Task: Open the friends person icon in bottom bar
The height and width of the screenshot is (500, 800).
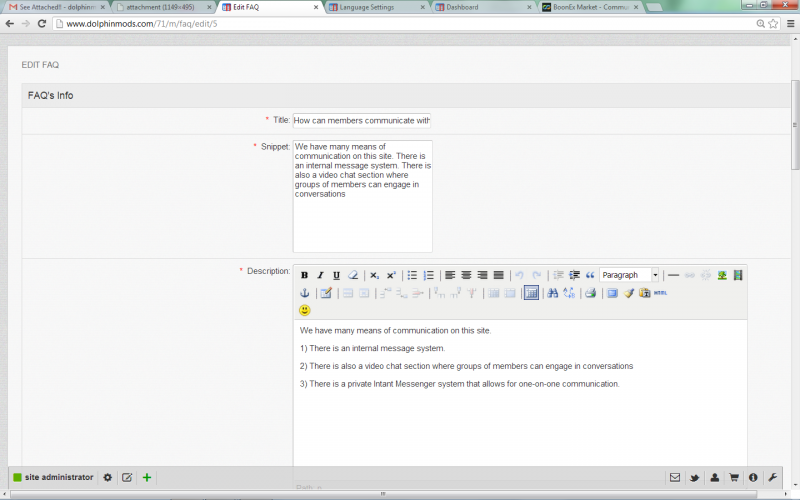Action: click(714, 478)
